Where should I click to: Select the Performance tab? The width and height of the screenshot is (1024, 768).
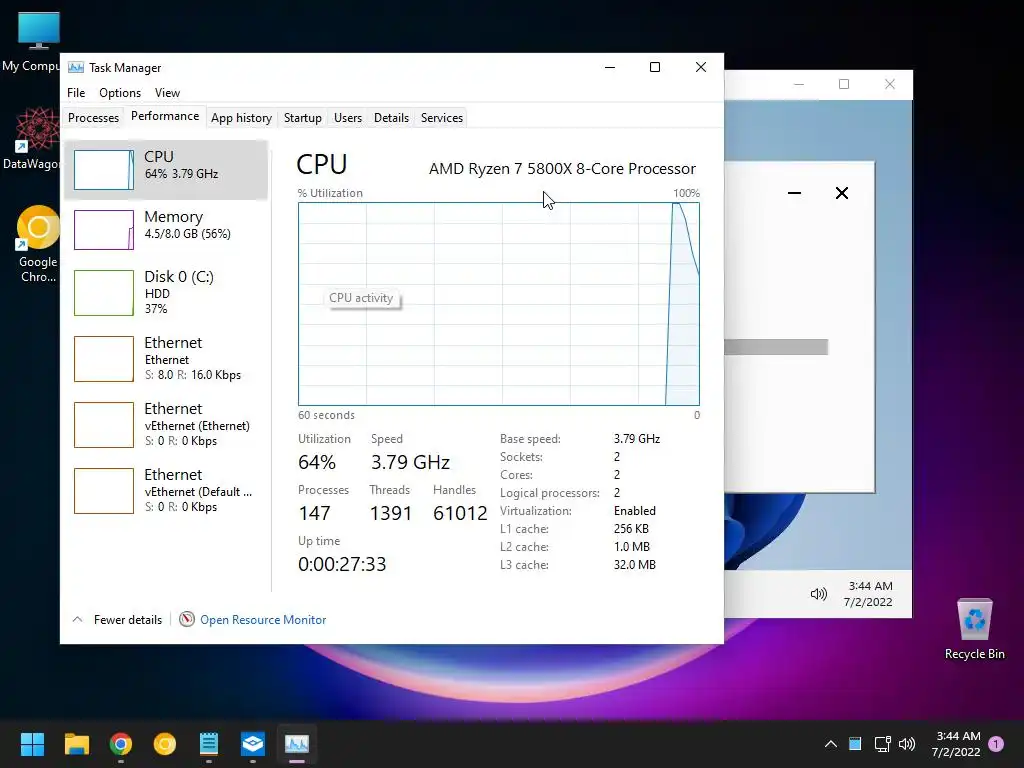(165, 116)
